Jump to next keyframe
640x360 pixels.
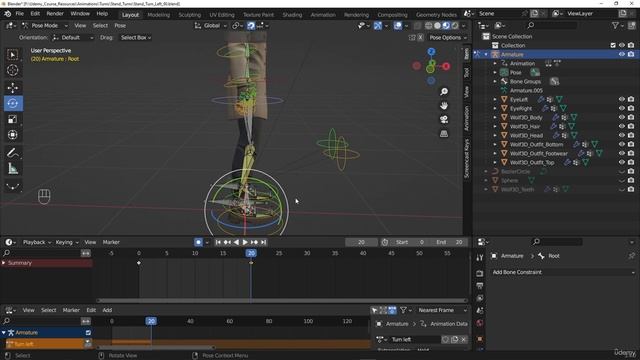254,242
